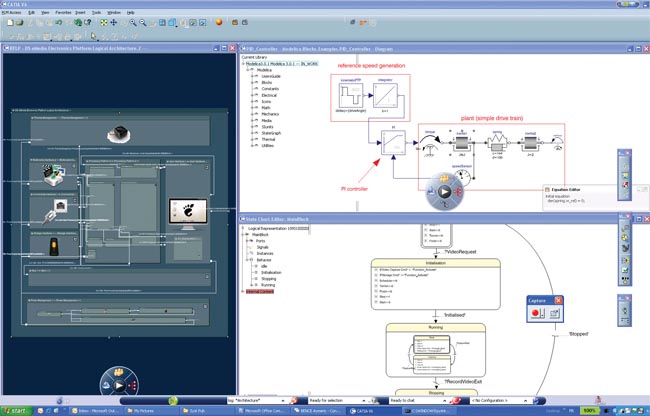Select the Pan tool icon
The height and width of the screenshot is (416, 650).
coord(113,23)
